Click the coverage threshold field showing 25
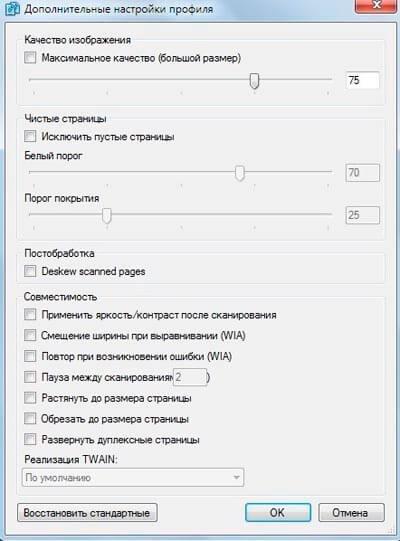 pyautogui.click(x=362, y=215)
